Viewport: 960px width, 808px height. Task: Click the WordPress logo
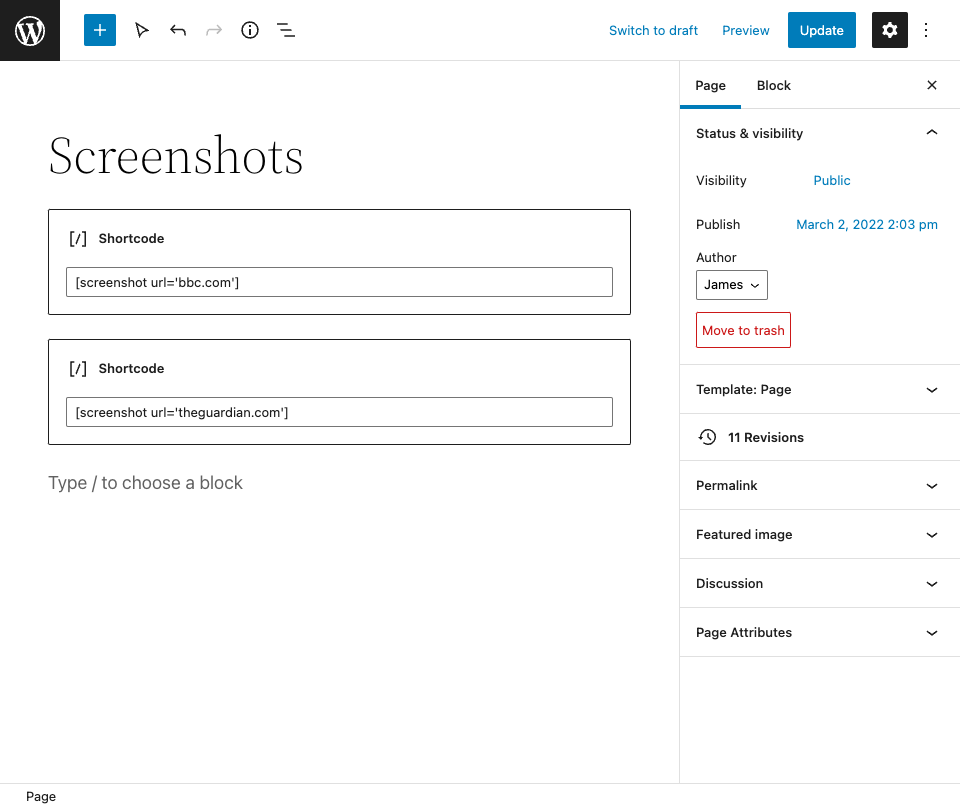pos(29,30)
